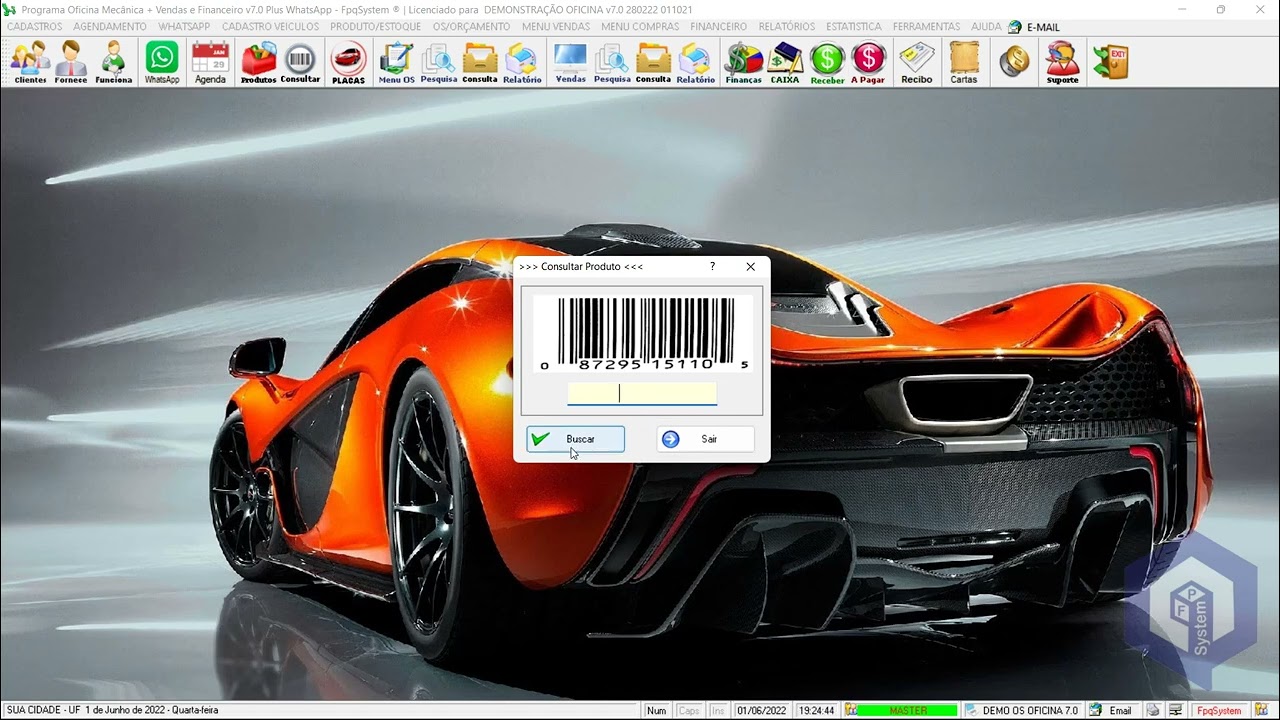Open the AGENDAMENTO menu
The width and height of the screenshot is (1280, 720).
pyautogui.click(x=110, y=27)
